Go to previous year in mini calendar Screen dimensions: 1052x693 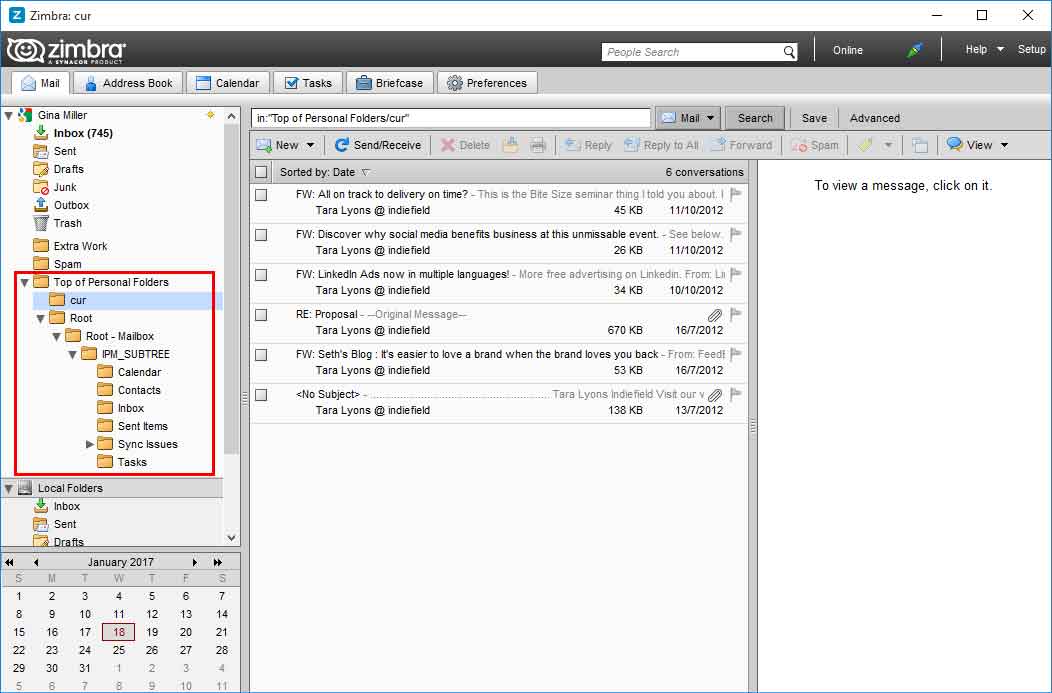9,562
